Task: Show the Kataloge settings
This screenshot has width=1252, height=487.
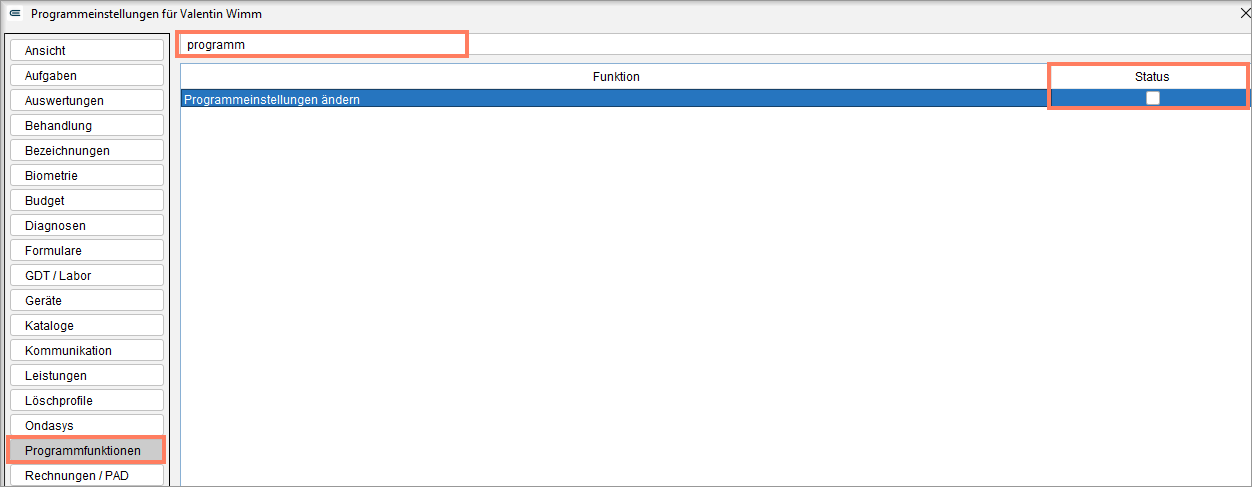Action: tap(87, 325)
